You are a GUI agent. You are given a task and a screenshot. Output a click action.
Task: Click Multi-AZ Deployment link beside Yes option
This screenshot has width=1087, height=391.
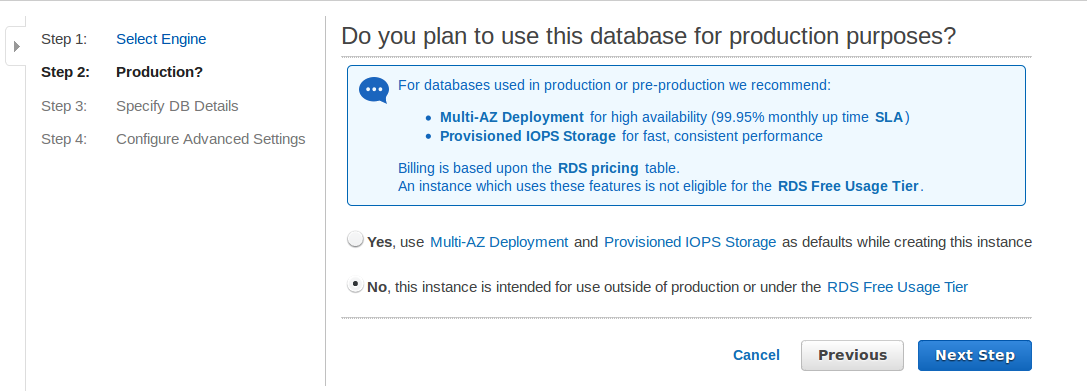point(499,242)
